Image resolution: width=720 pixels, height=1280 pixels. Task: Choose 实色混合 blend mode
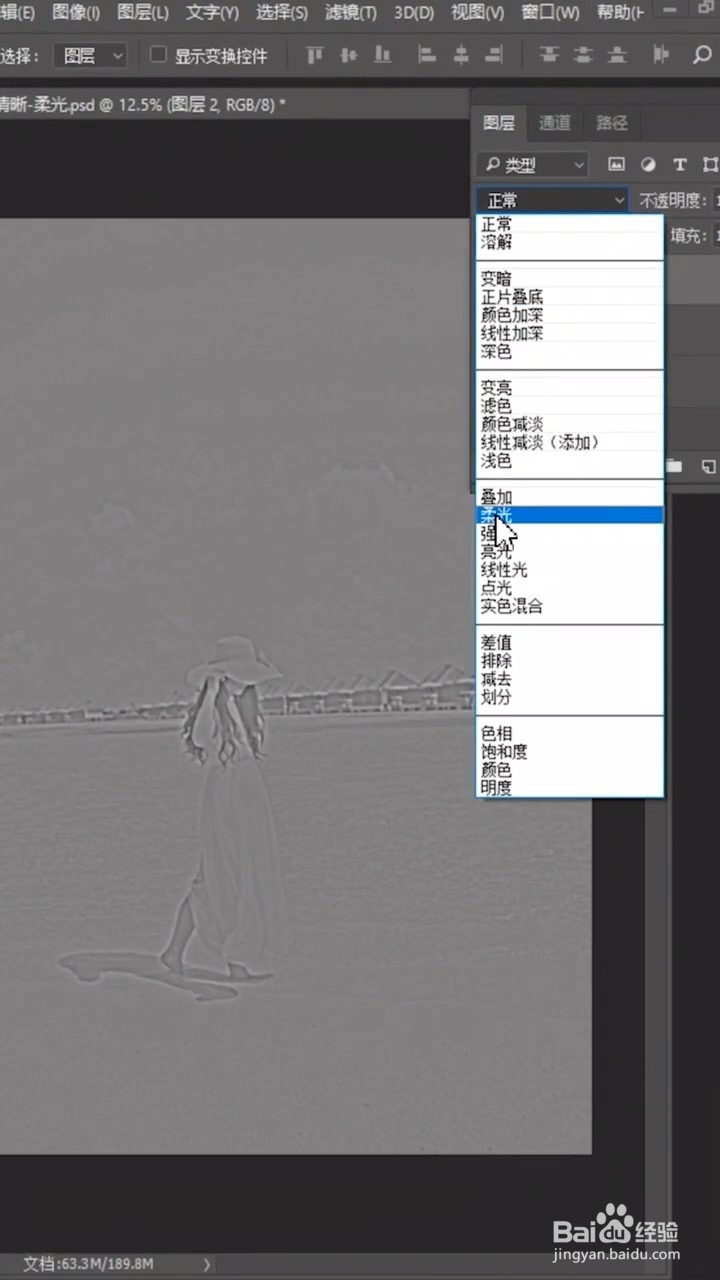(568, 606)
